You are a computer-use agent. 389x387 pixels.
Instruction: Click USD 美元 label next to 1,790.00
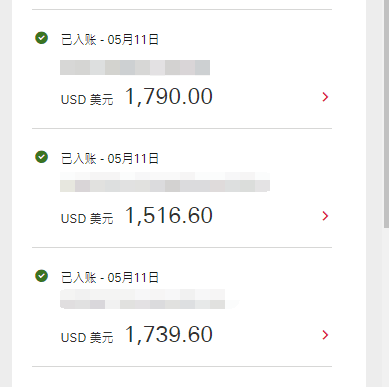pos(87,100)
